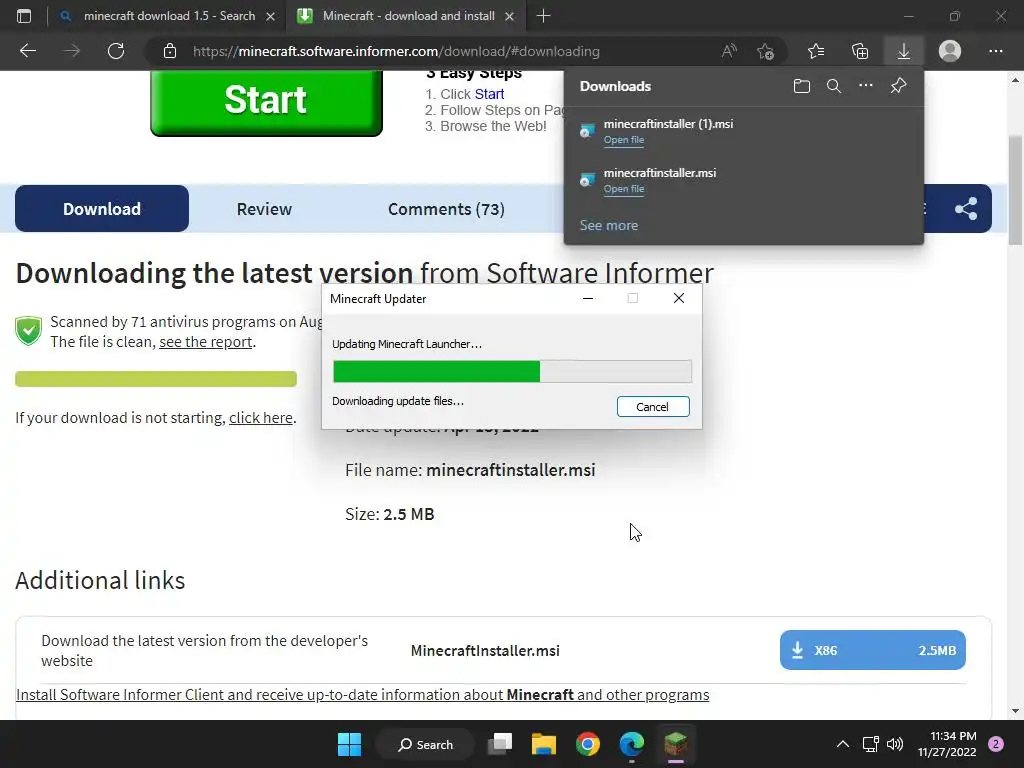Select the Download page tab
This screenshot has width=1024, height=768.
[x=102, y=209]
